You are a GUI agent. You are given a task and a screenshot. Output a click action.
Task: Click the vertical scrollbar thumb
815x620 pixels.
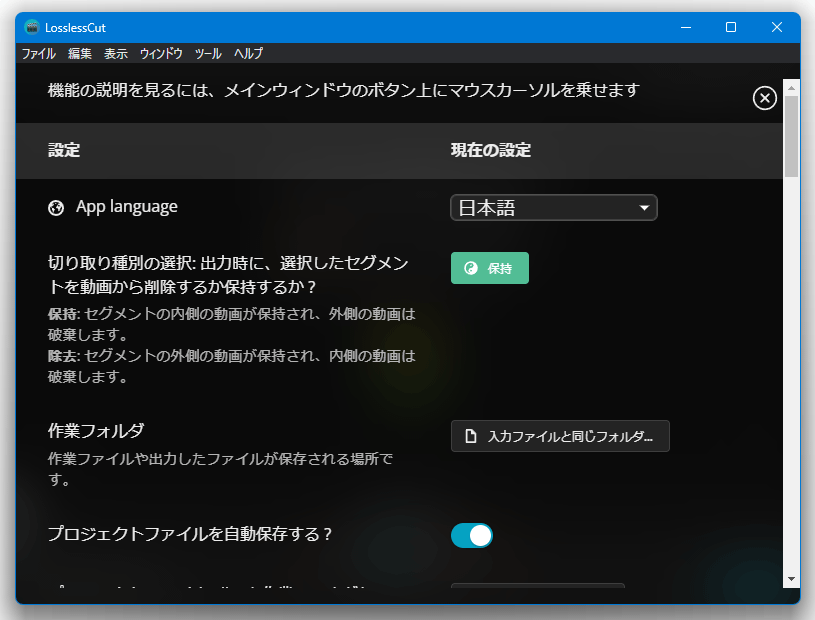tap(791, 137)
